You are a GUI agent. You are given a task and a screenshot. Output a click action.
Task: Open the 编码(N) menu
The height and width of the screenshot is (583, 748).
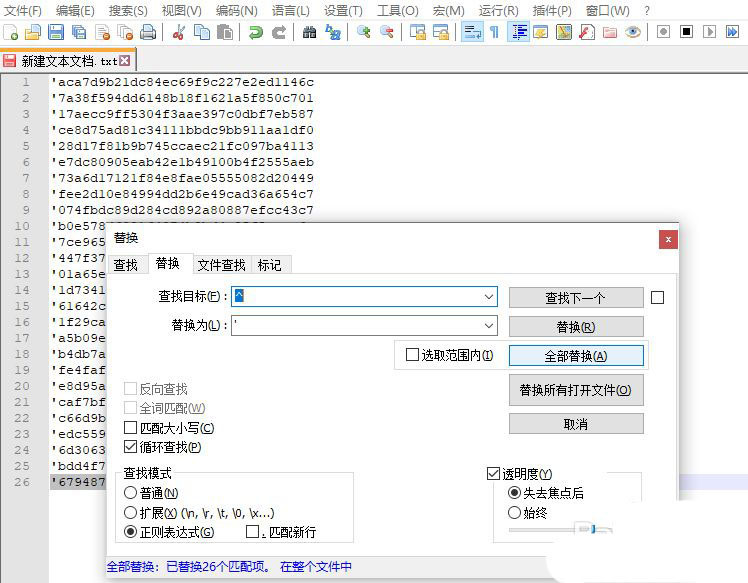tap(237, 10)
